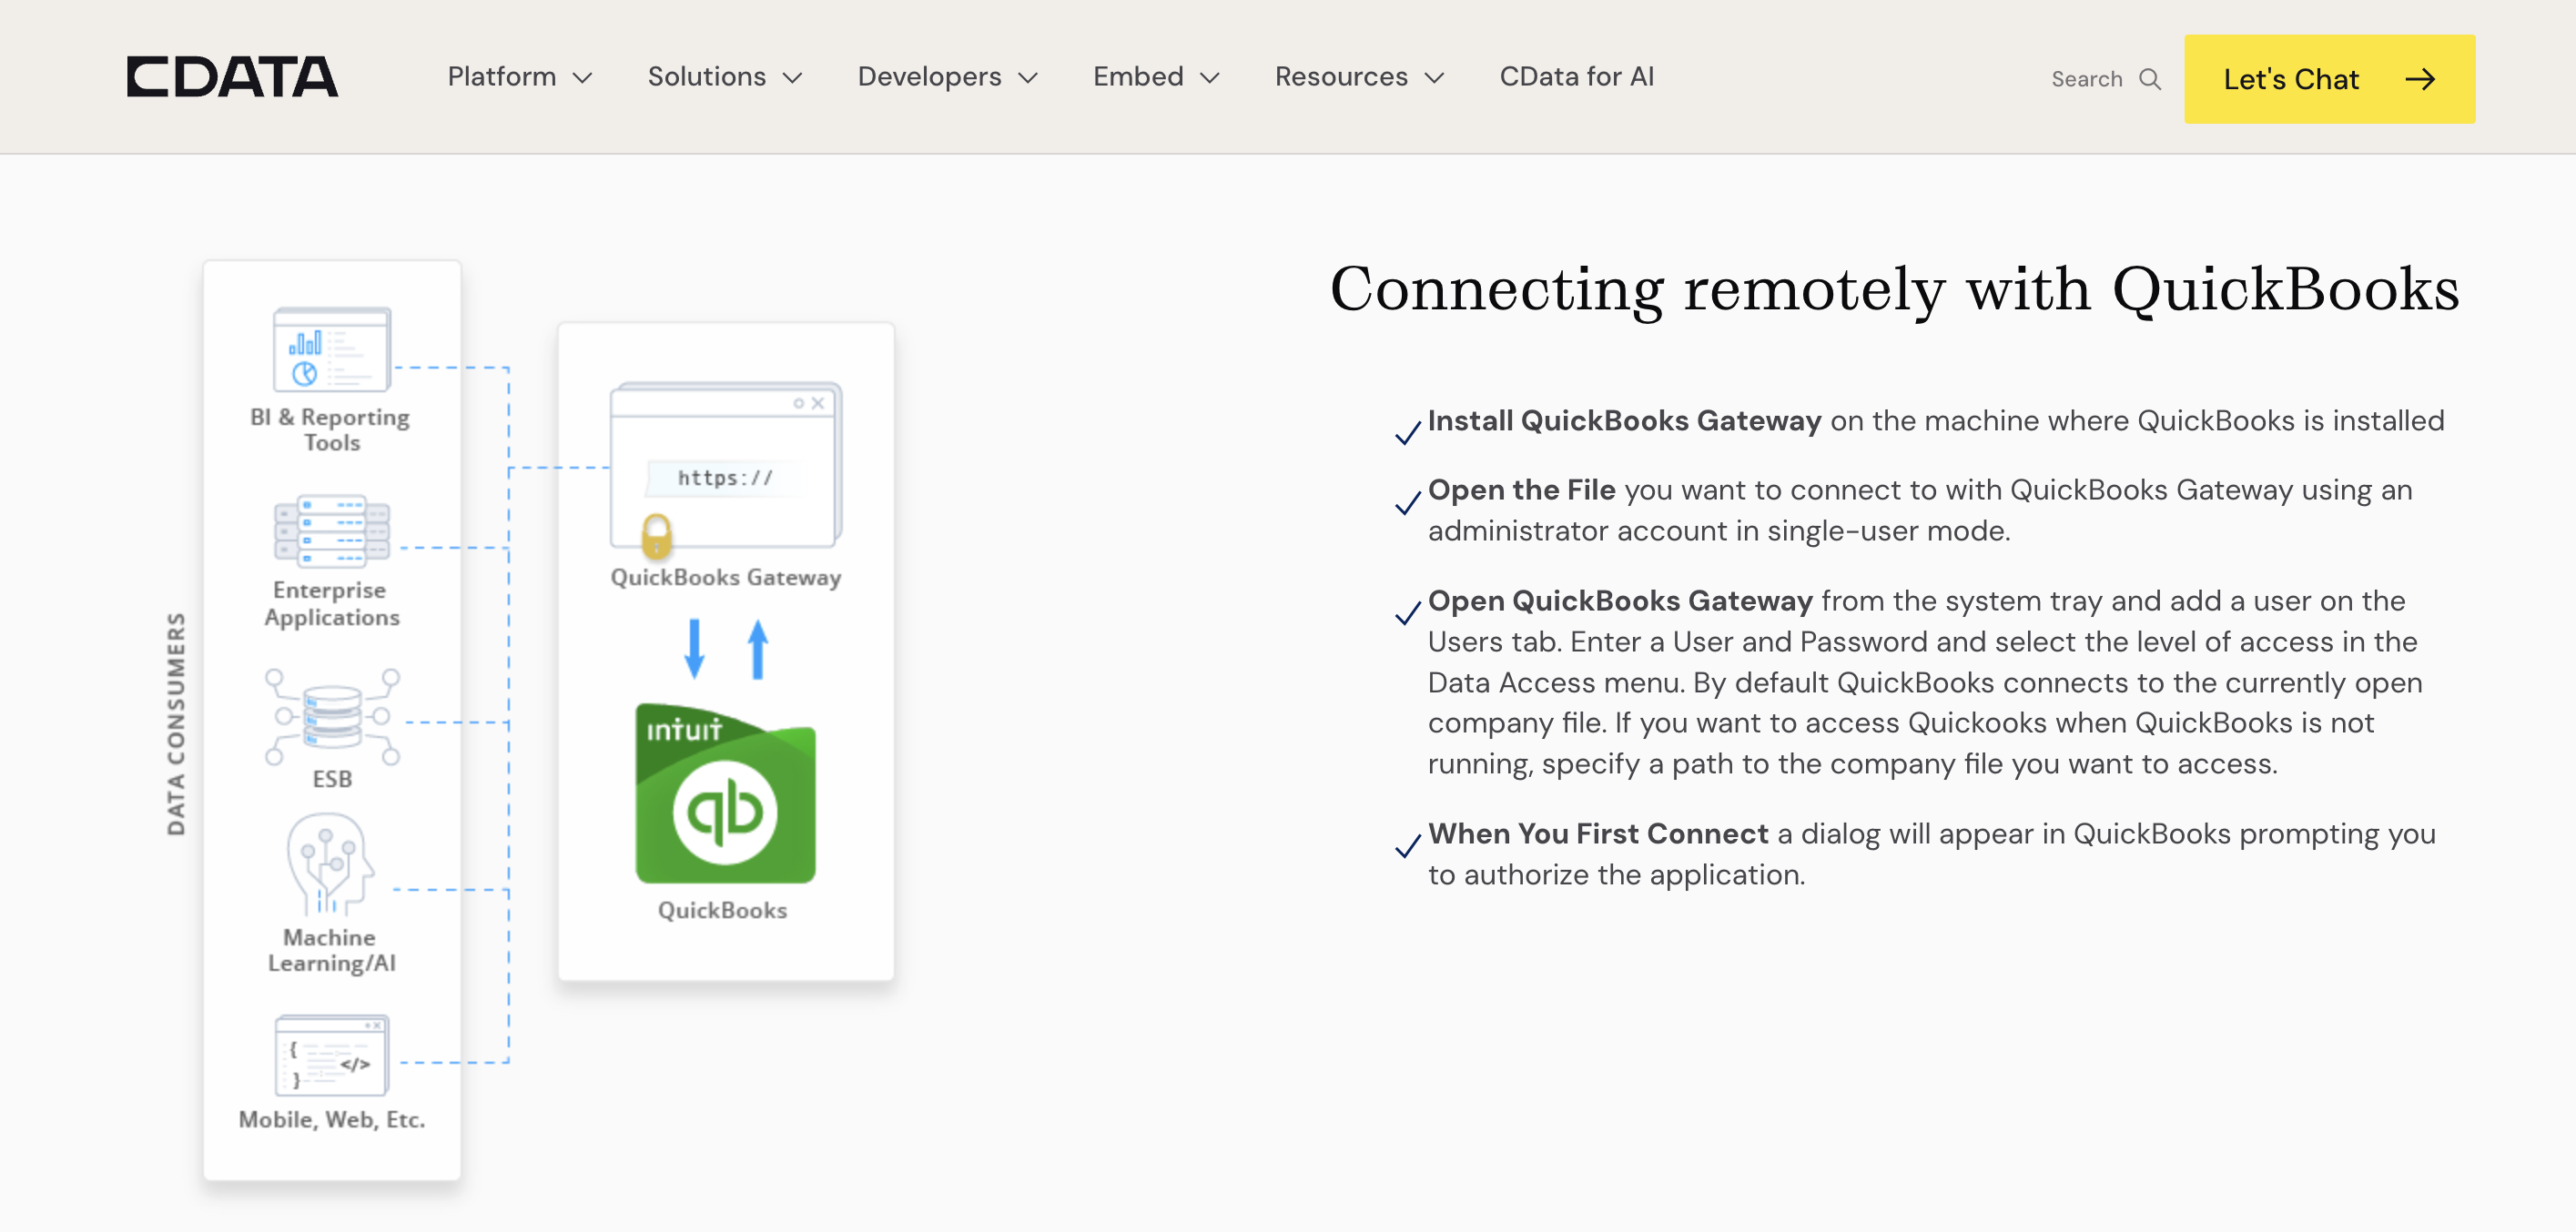This screenshot has width=2576, height=1232.
Task: Click the Enterprise Applications label
Action: click(x=332, y=604)
